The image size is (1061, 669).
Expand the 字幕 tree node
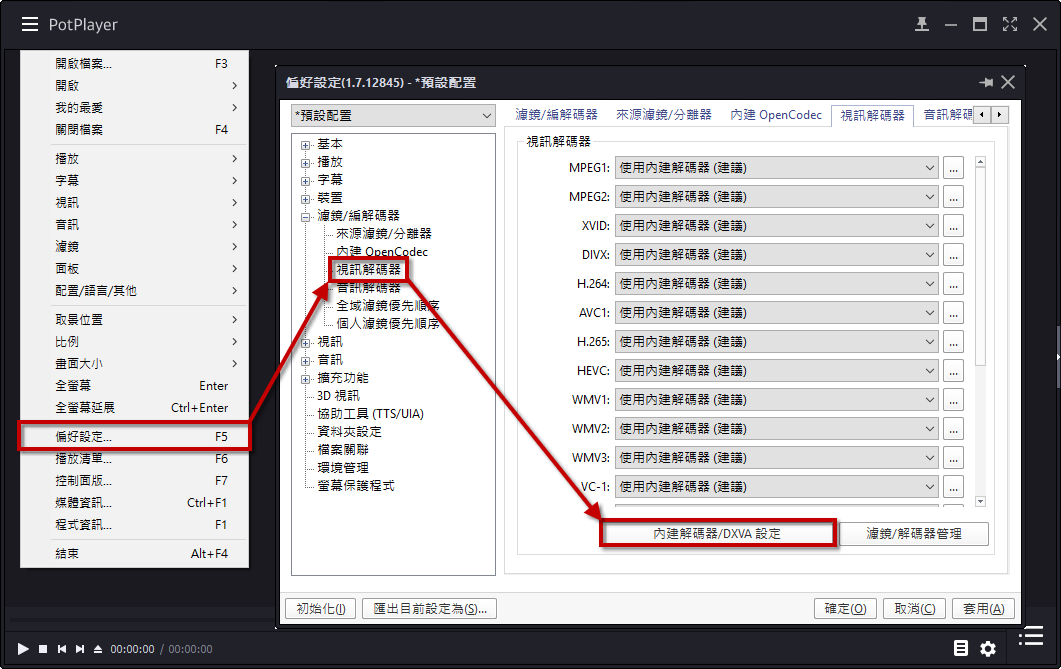coord(306,181)
